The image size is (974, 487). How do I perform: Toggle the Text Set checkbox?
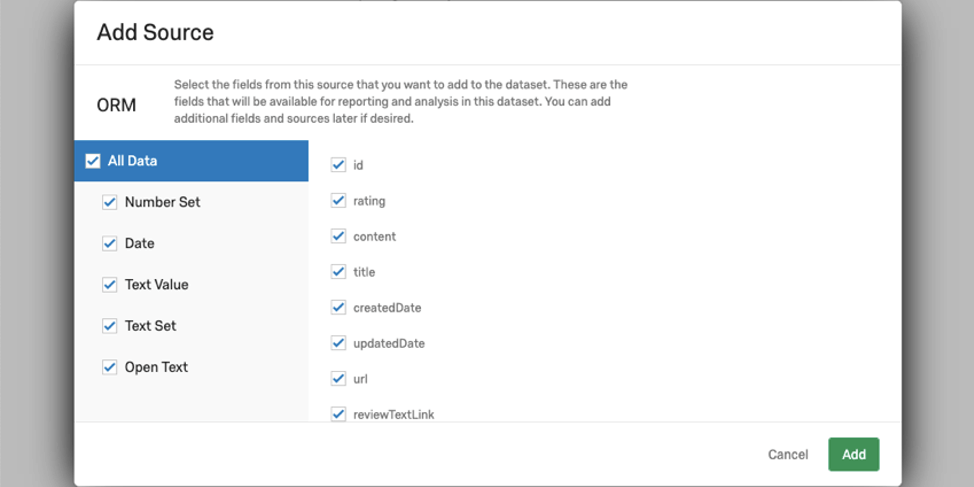pos(110,326)
